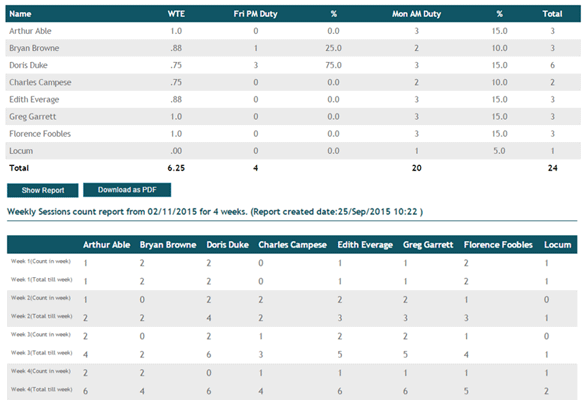The image size is (585, 400).
Task: Click the Mon AM Duty column header
Action: (x=416, y=14)
